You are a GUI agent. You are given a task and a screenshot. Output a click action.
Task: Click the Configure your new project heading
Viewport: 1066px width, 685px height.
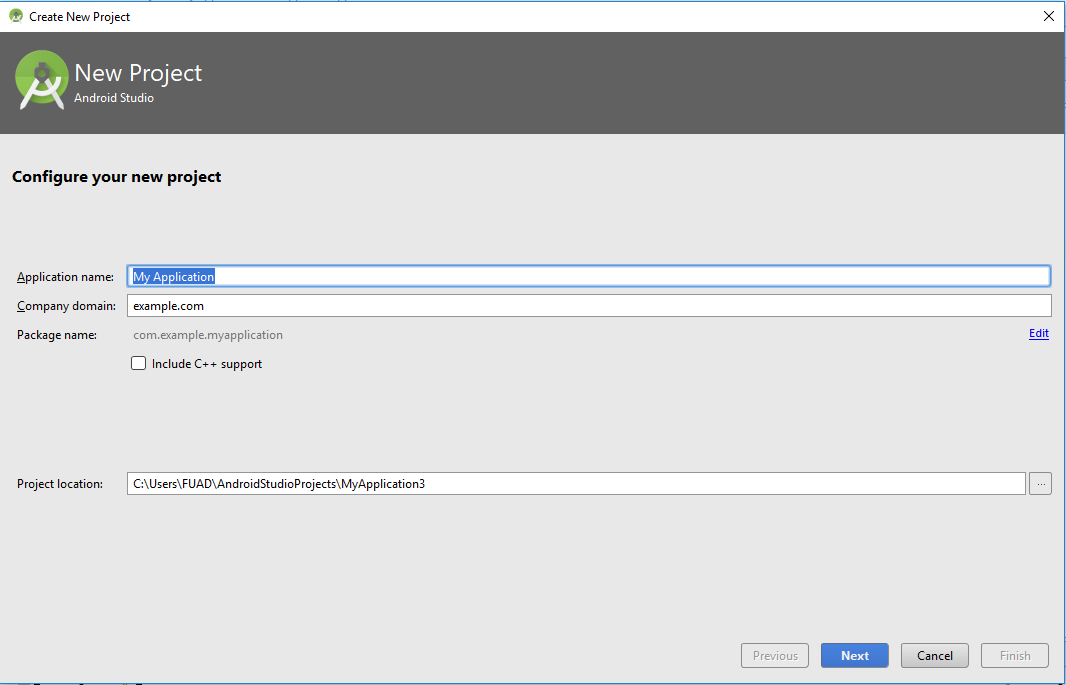[116, 176]
